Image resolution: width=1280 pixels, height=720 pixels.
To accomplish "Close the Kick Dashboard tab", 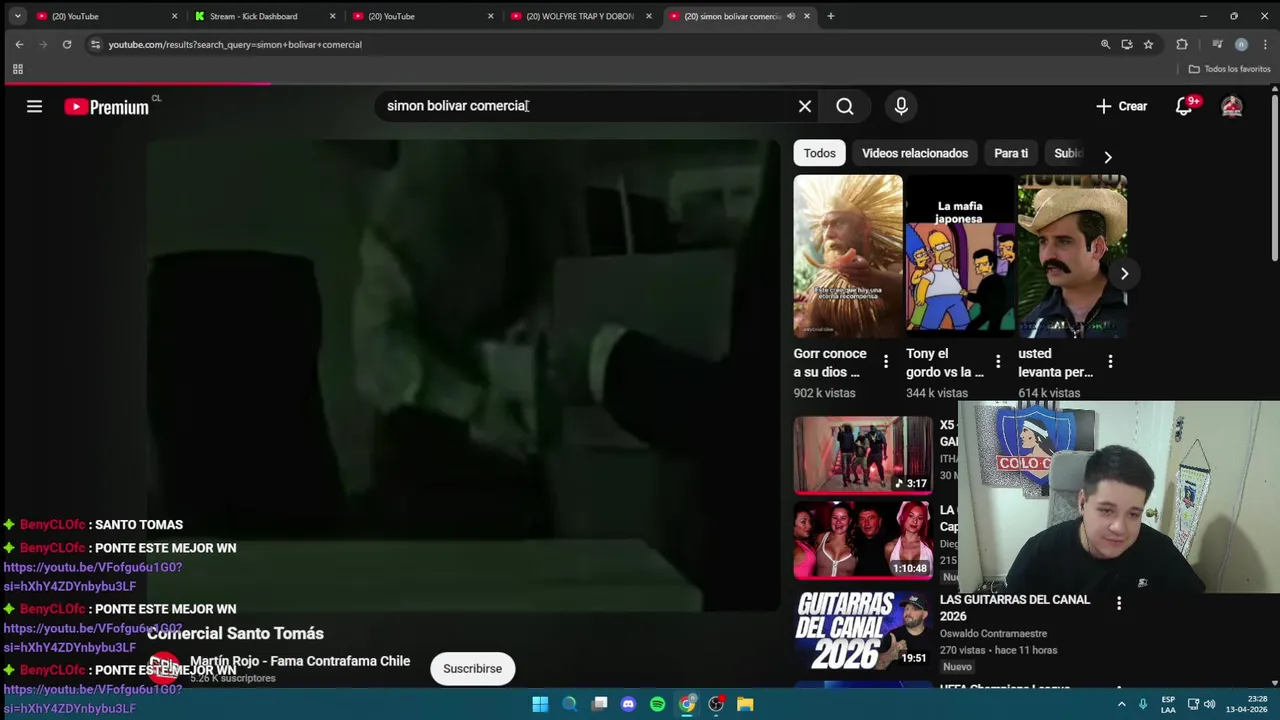I will click(333, 16).
